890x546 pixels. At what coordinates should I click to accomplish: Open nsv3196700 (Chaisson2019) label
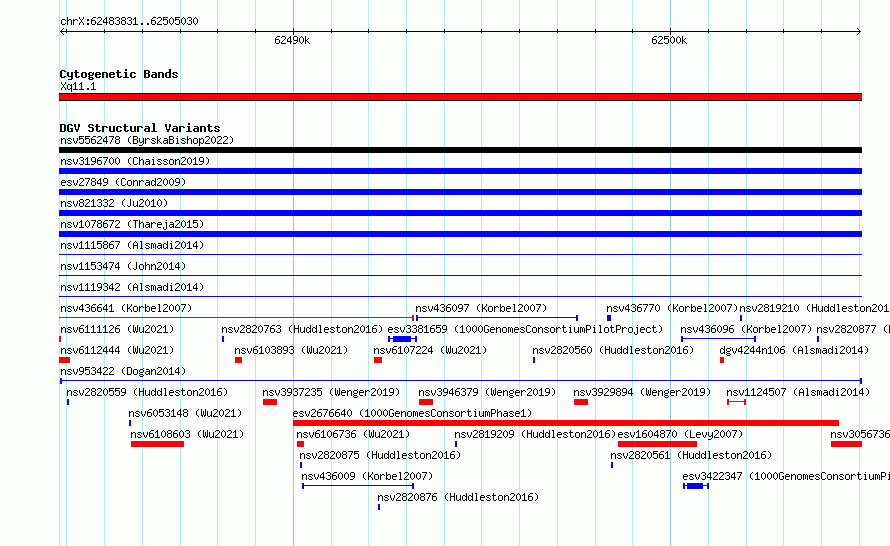[x=135, y=161]
